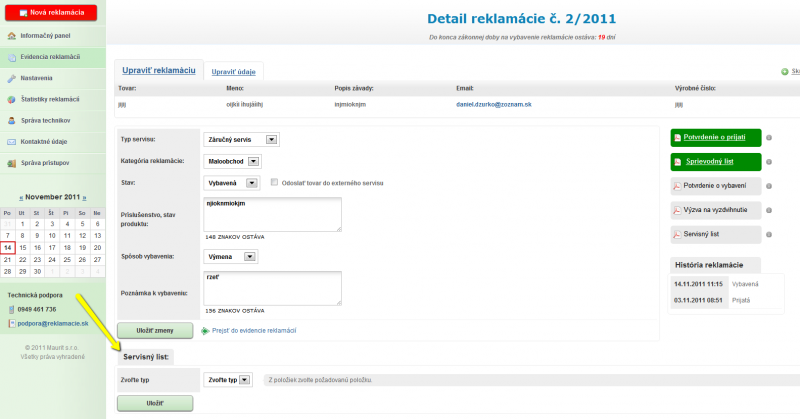Screen dimensions: 800x419
Task: Open Evidencia reklamácií in sidebar menu
Action: pyautogui.click(x=51, y=57)
